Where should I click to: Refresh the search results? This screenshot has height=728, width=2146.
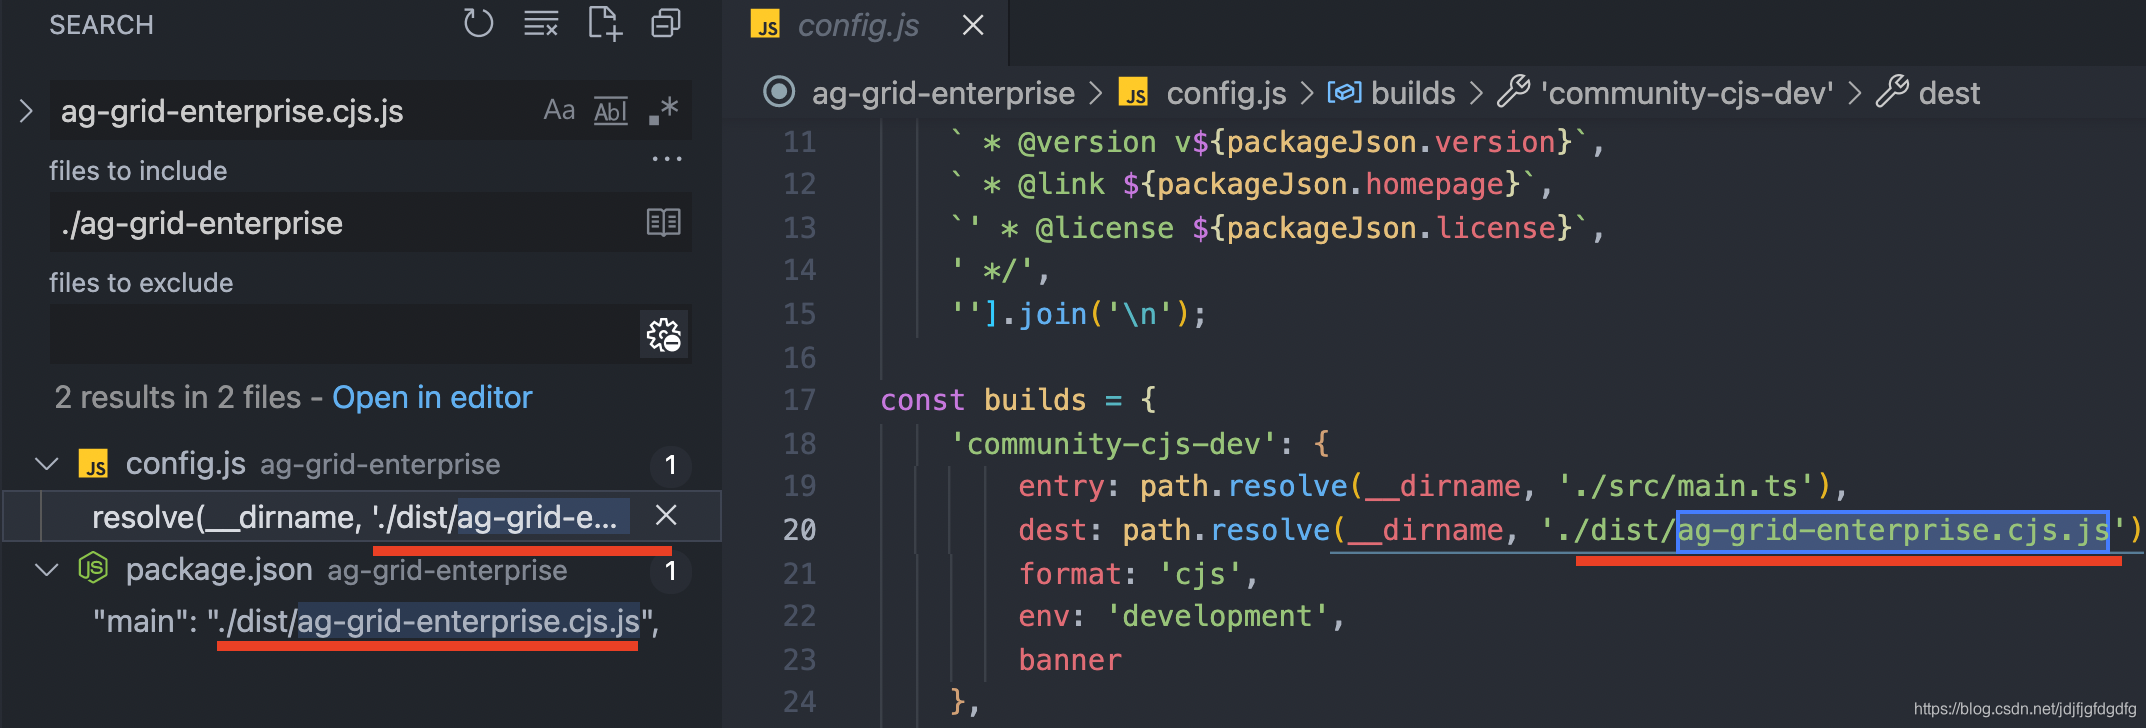point(478,23)
